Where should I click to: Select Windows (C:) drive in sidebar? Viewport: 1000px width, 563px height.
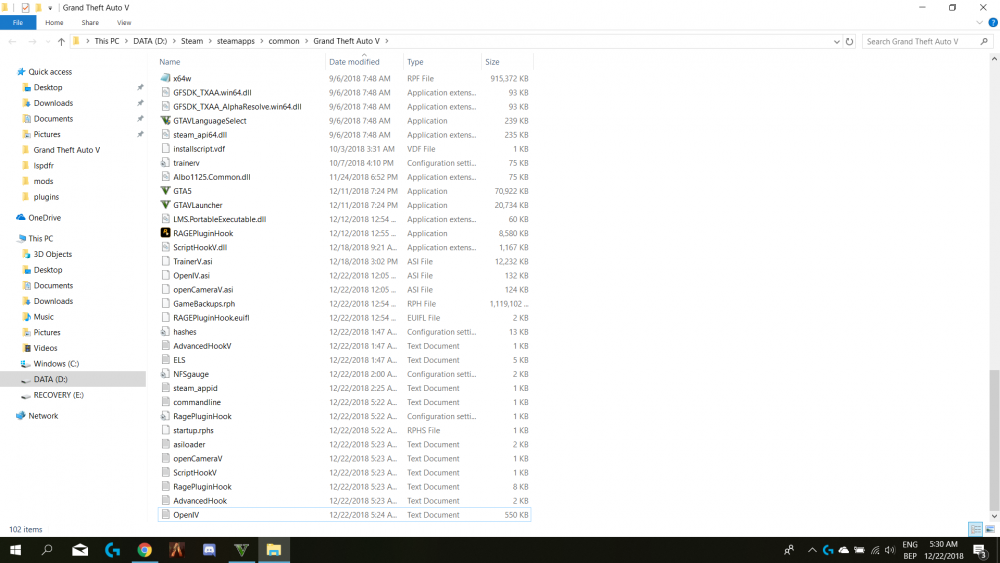pyautogui.click(x=56, y=363)
